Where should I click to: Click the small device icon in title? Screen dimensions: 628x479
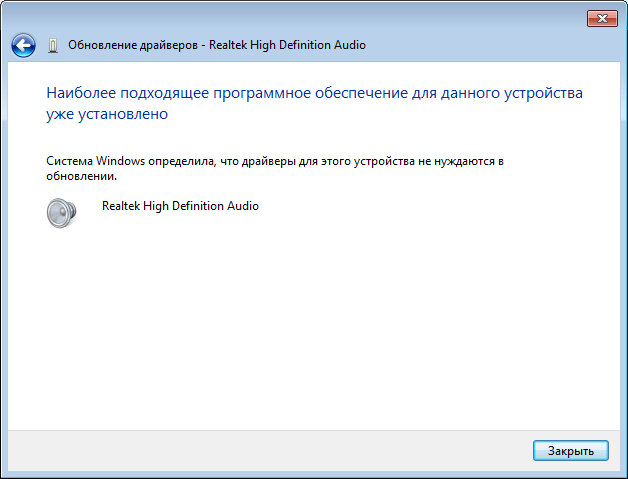[53, 45]
